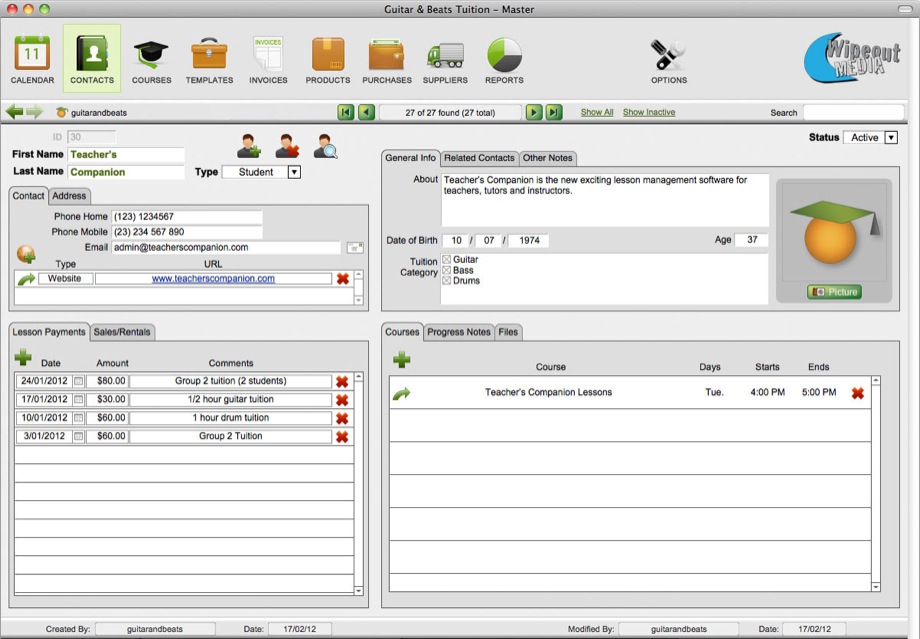Delete the $80.00 Group 2 tuition payment
This screenshot has width=920, height=639.
(342, 381)
